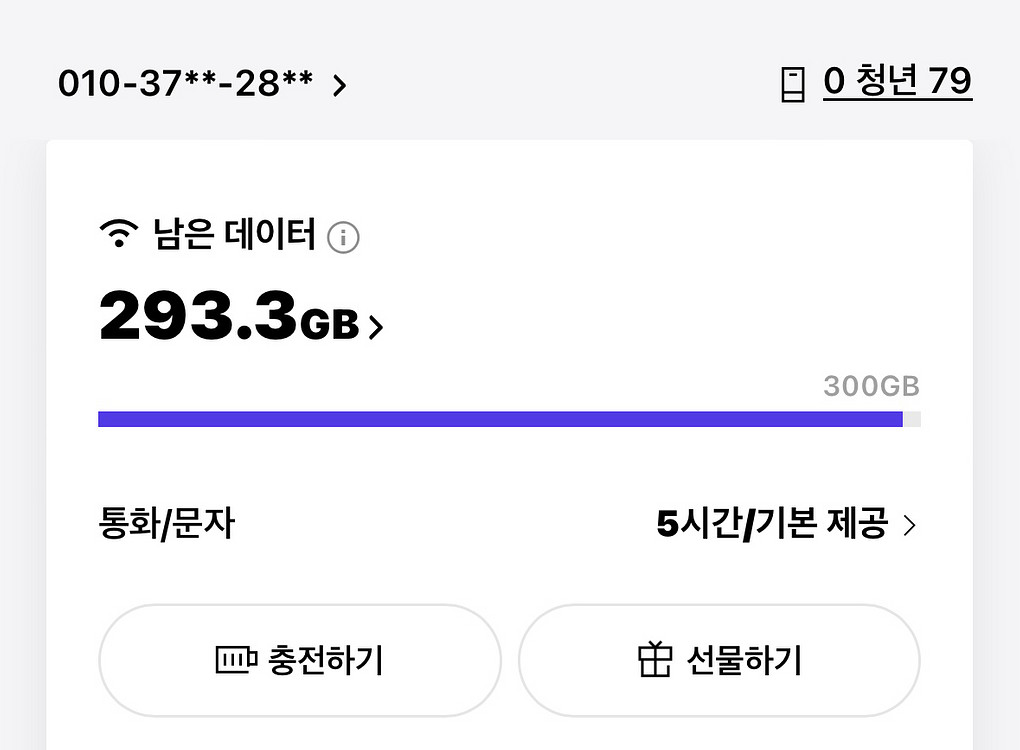
Task: Click the gray unfilled end of data bar
Action: (x=912, y=419)
